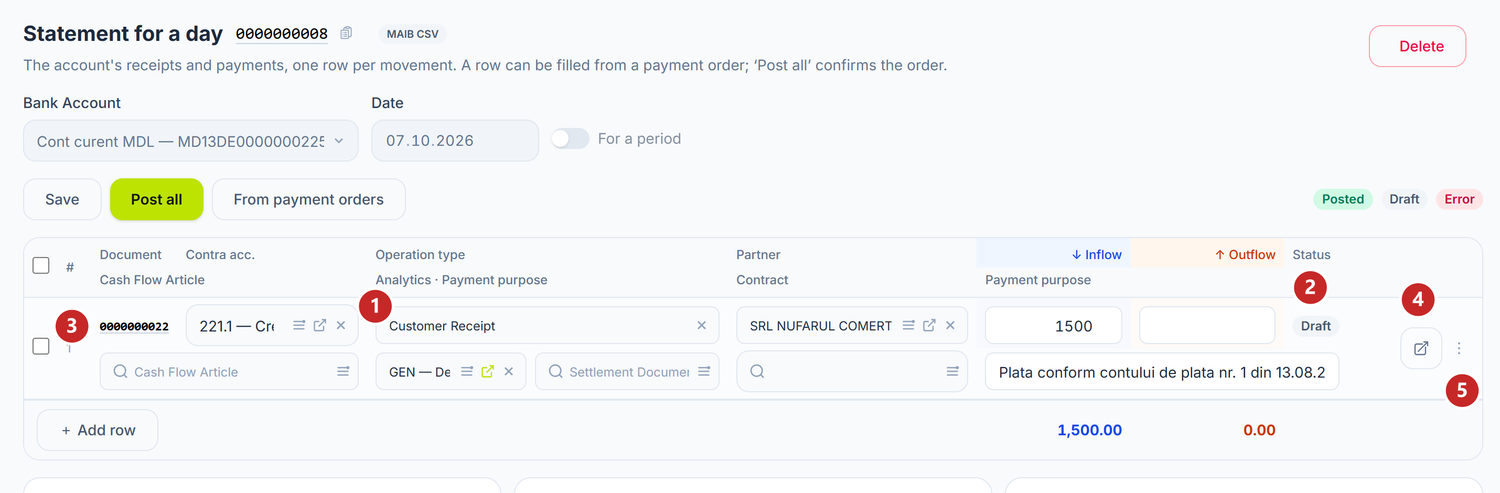This screenshot has width=1500, height=493.
Task: Open the From payment orders dialog
Action: (309, 199)
